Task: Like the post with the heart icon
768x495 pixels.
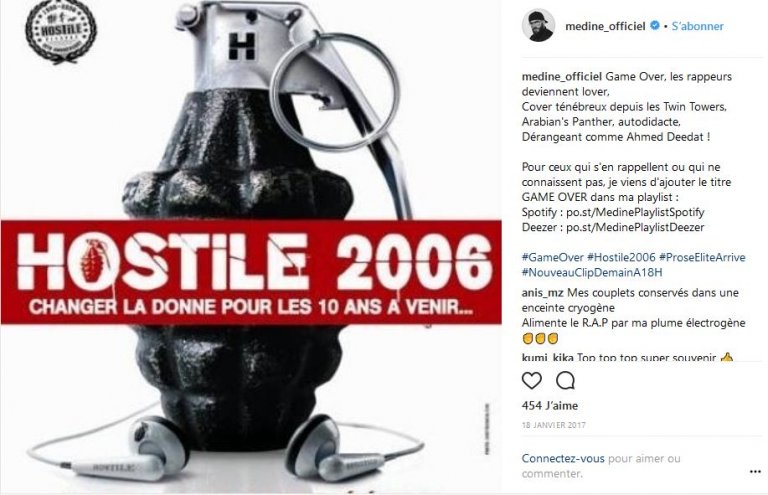Action: [531, 380]
